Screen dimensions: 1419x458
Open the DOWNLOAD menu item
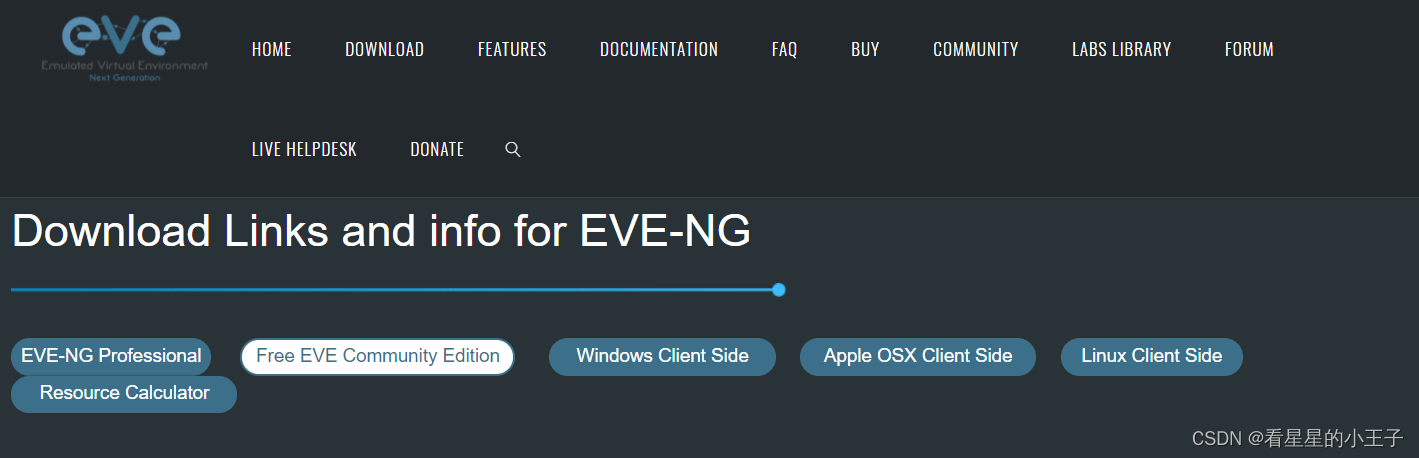(384, 49)
